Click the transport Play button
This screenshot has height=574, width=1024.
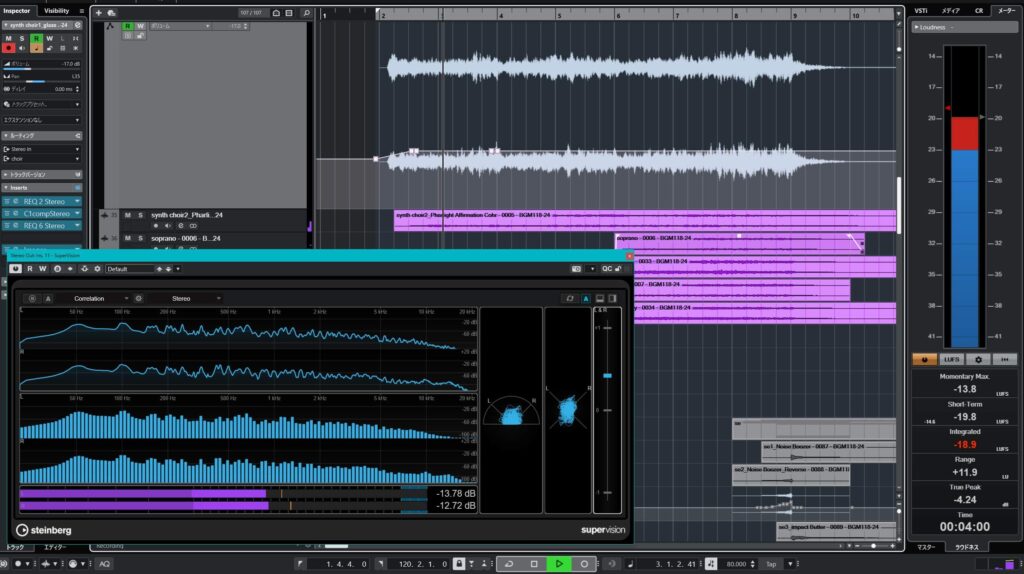(x=559, y=564)
